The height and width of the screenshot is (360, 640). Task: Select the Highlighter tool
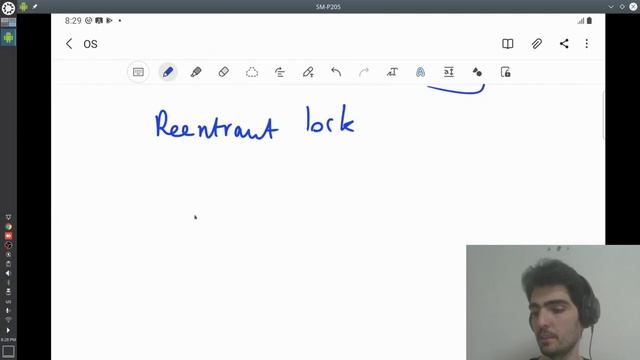(196, 72)
